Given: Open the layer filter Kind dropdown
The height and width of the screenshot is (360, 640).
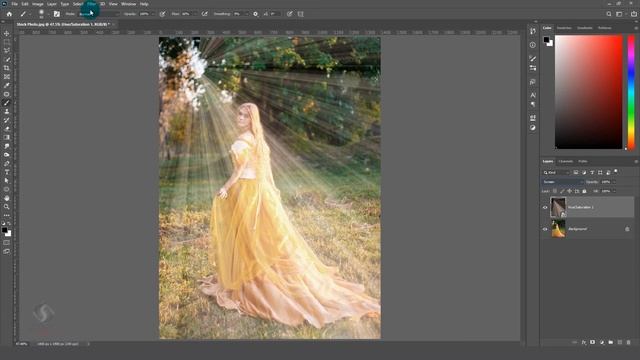Looking at the screenshot, I should click(x=555, y=173).
